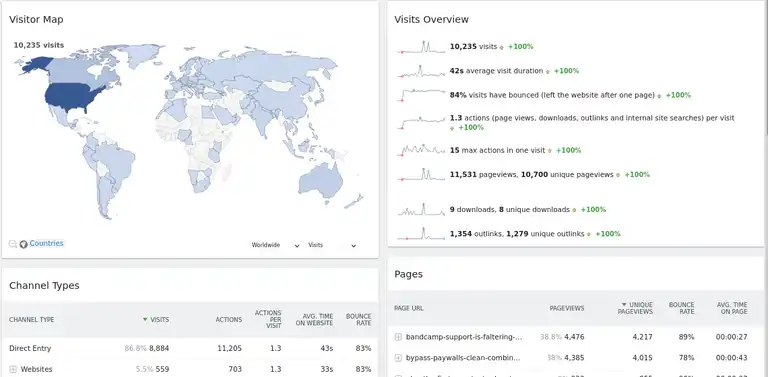The image size is (768, 377).
Task: Click the evolution icon after "unique downloads"
Action: click(x=574, y=210)
